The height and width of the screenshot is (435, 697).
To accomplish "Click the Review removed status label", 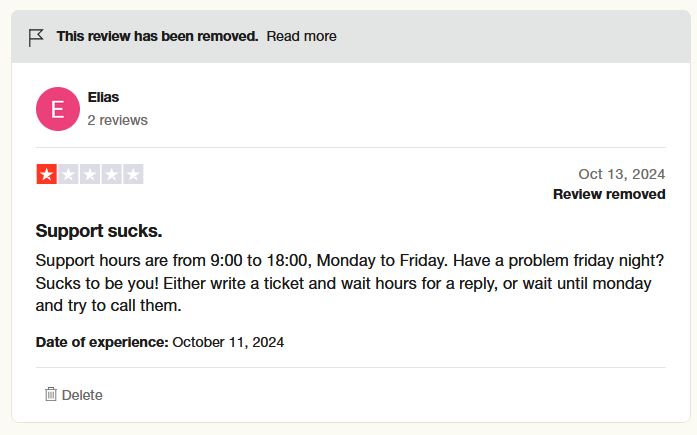I will coord(609,194).
